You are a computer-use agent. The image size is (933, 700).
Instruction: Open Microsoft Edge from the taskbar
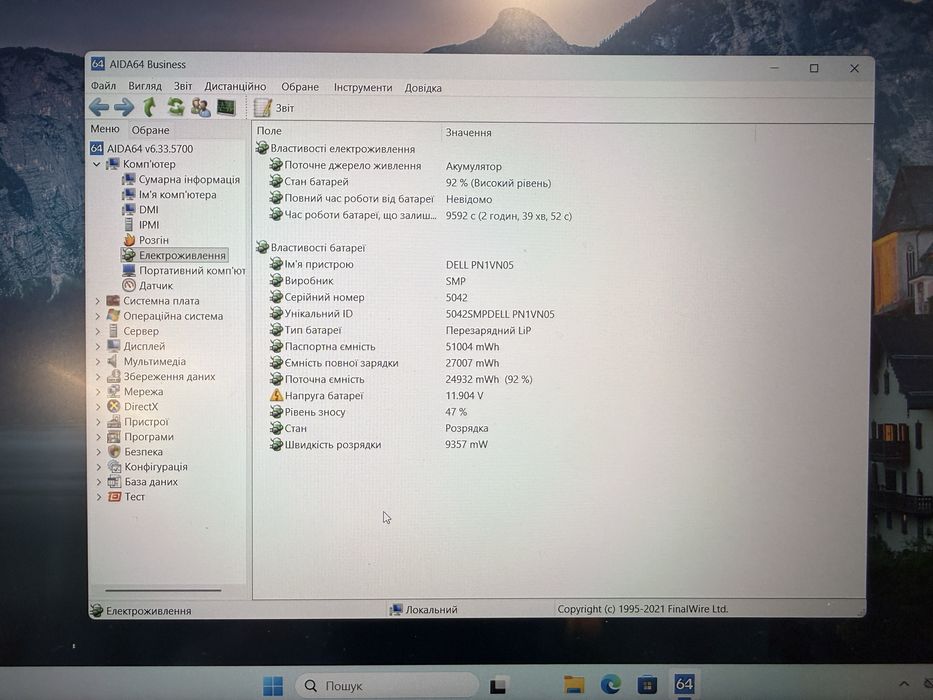tap(610, 685)
